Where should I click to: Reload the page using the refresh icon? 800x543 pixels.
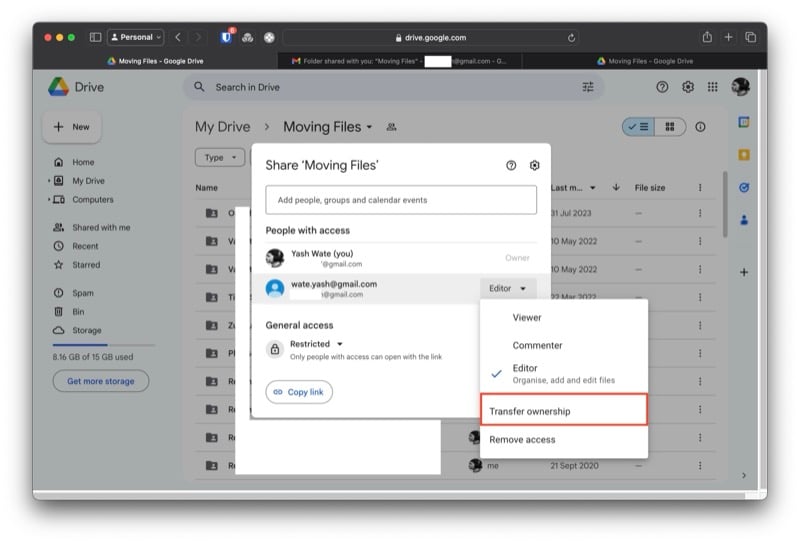point(571,38)
